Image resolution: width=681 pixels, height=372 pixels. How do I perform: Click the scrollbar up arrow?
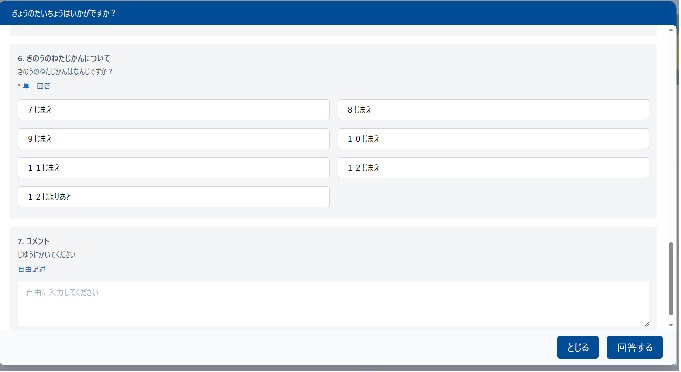tap(671, 30)
